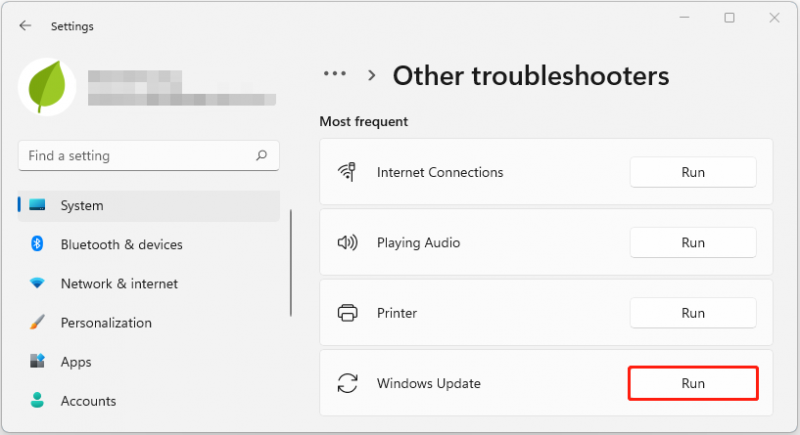Click the Internet Connections label
The image size is (800, 435).
[x=440, y=172]
